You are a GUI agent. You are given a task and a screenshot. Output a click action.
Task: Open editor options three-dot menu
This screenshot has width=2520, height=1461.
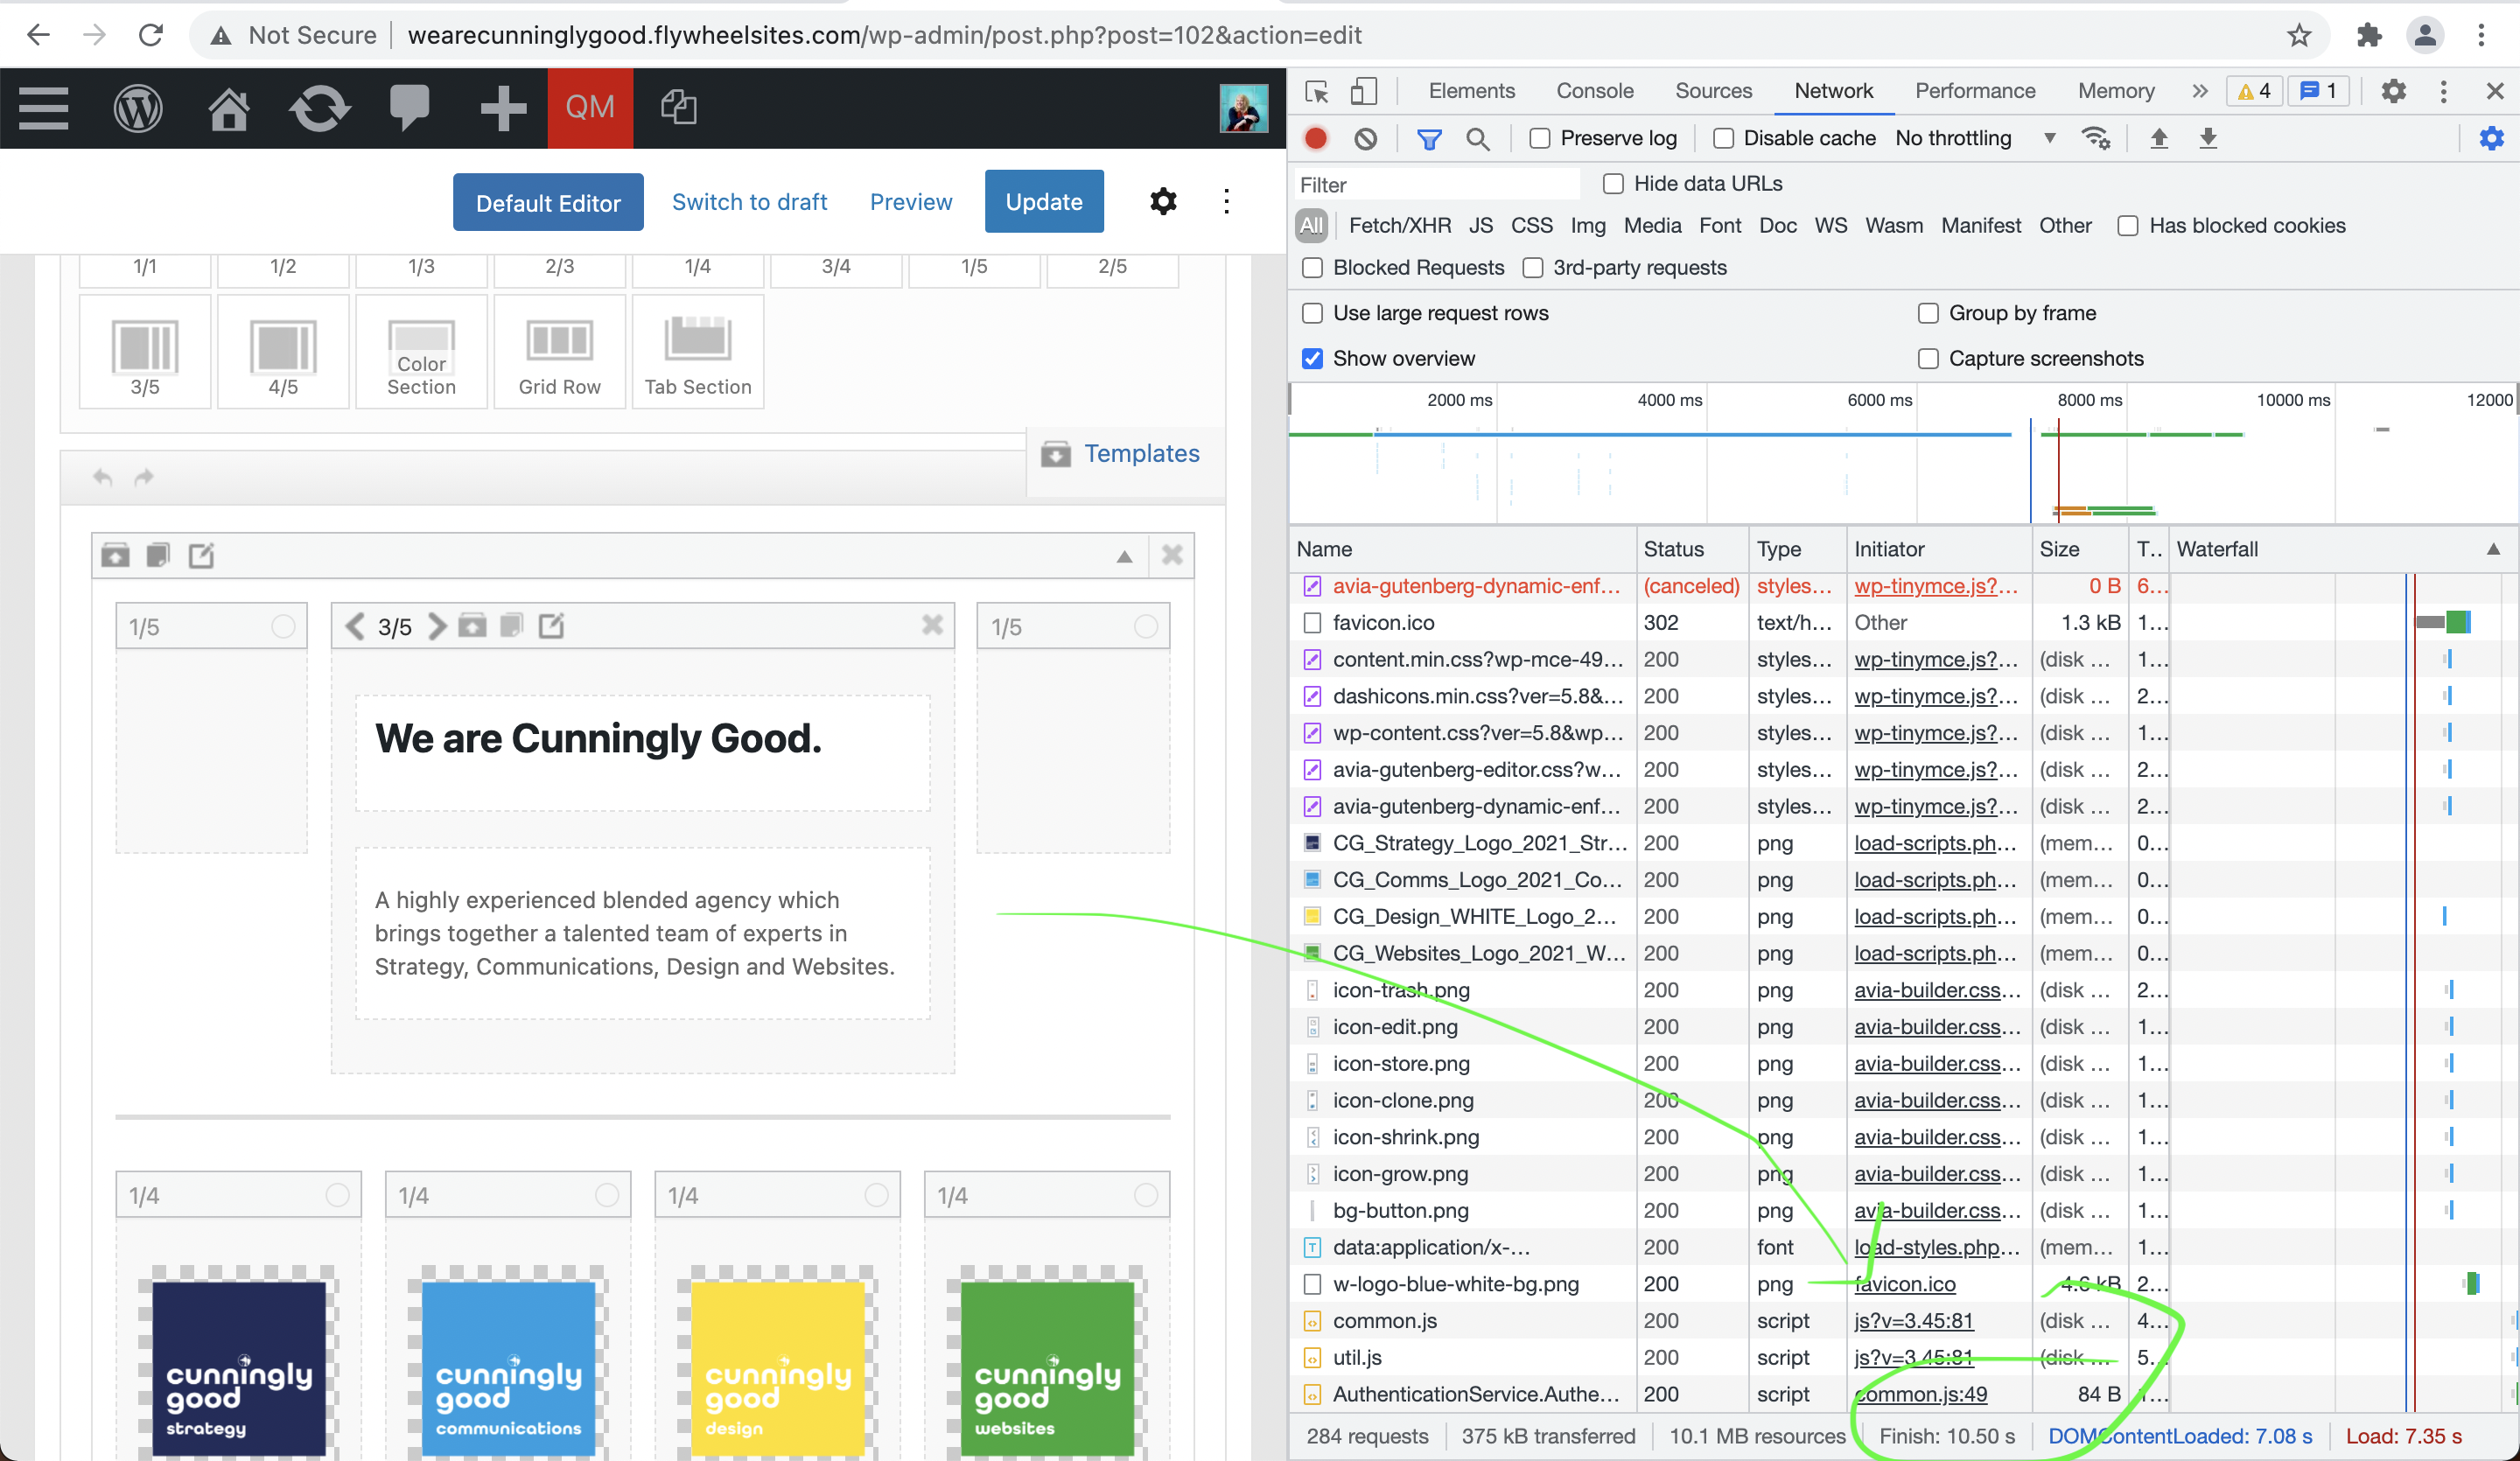[x=1226, y=201]
